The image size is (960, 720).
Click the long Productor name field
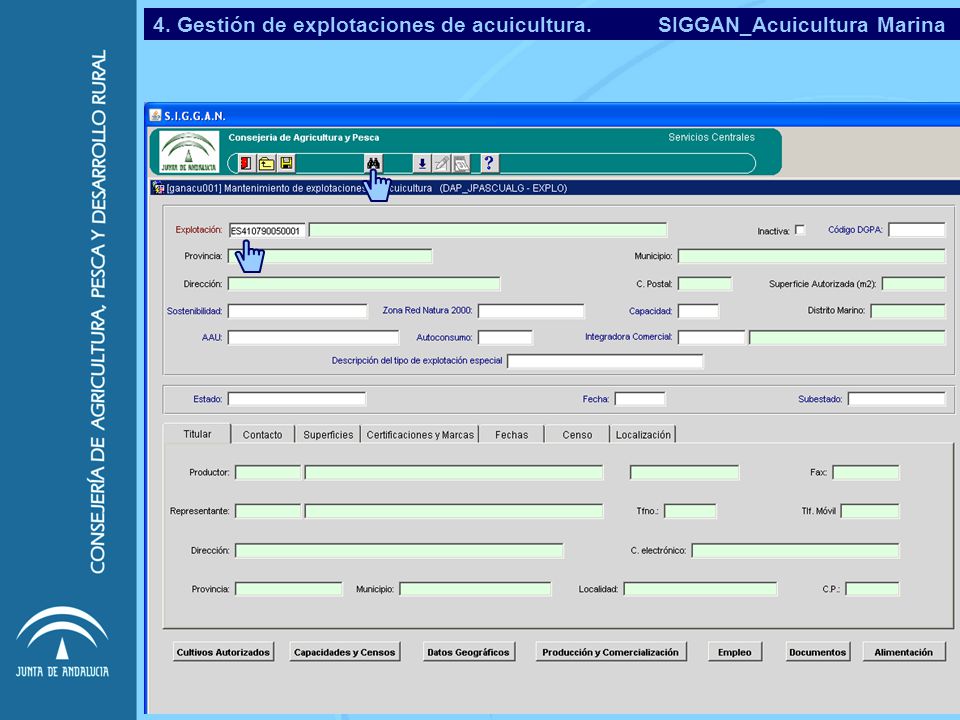click(454, 472)
